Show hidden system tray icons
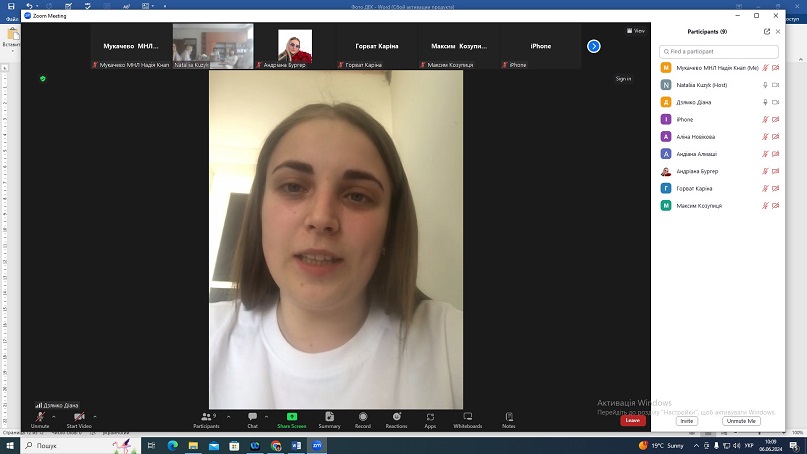This screenshot has width=807, height=454. point(696,446)
